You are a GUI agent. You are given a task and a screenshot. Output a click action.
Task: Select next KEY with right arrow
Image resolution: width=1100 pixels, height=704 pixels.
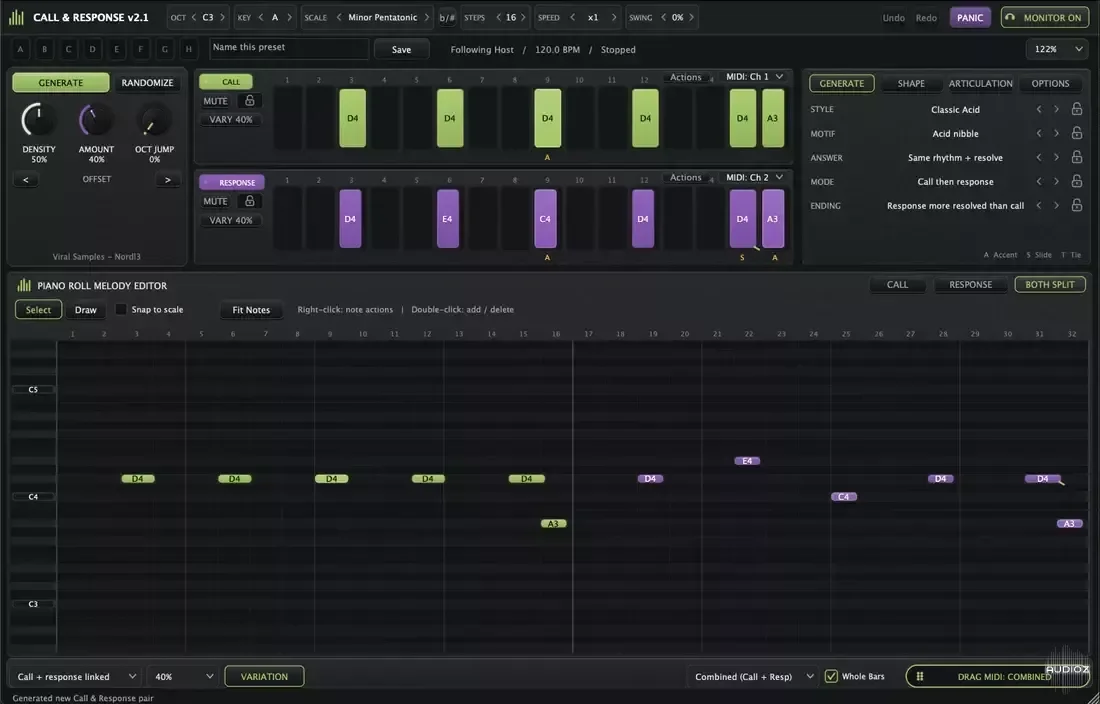(290, 18)
